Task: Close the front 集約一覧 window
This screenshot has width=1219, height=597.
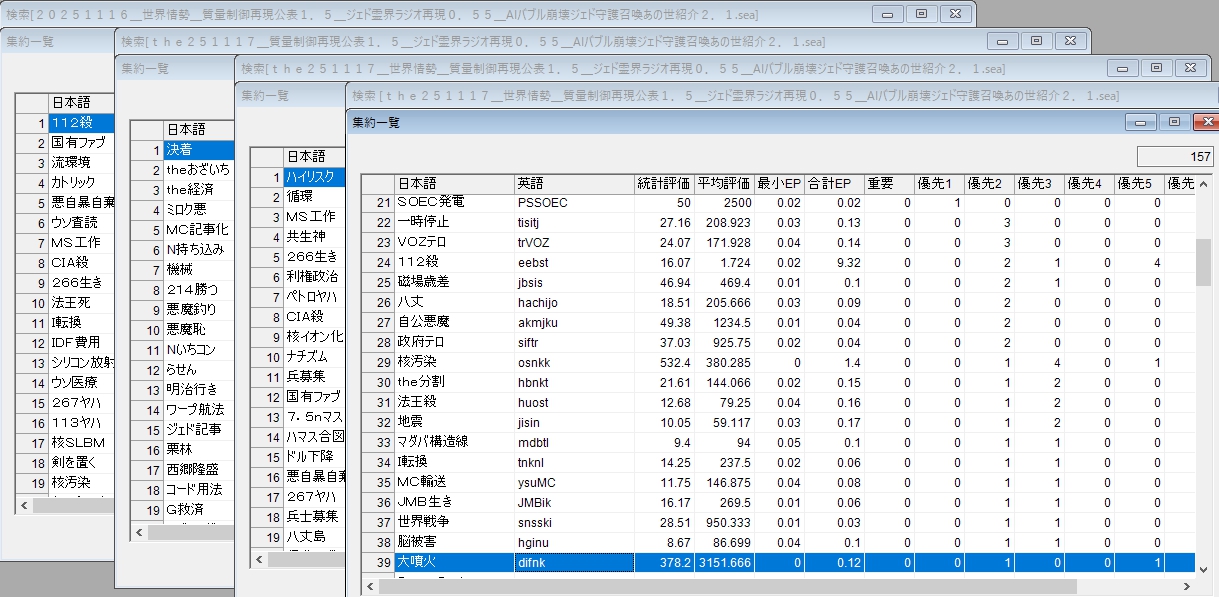Action: (x=1208, y=122)
